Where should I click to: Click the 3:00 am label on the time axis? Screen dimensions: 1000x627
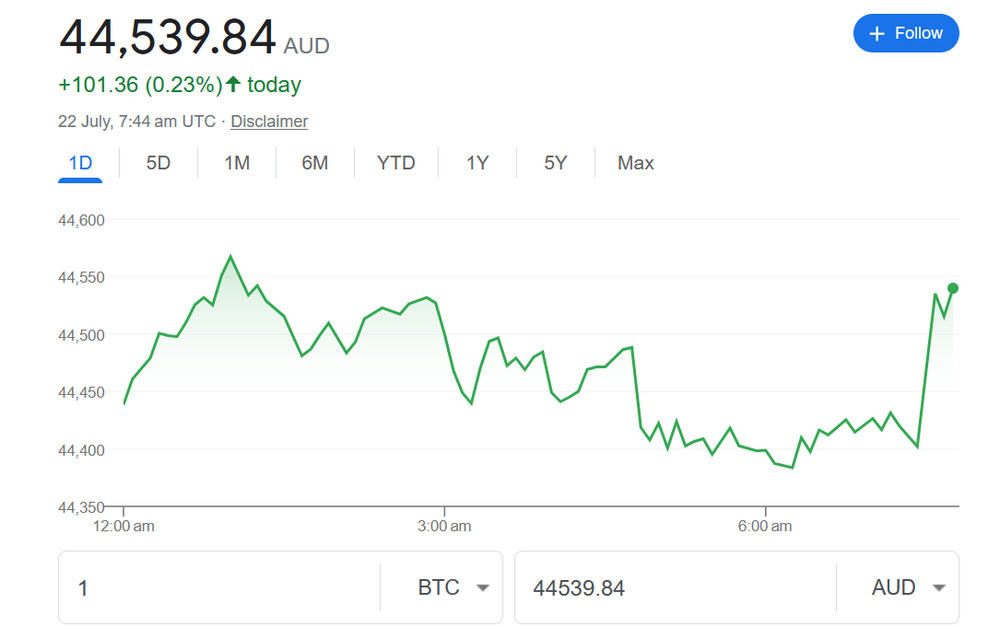pyautogui.click(x=444, y=525)
